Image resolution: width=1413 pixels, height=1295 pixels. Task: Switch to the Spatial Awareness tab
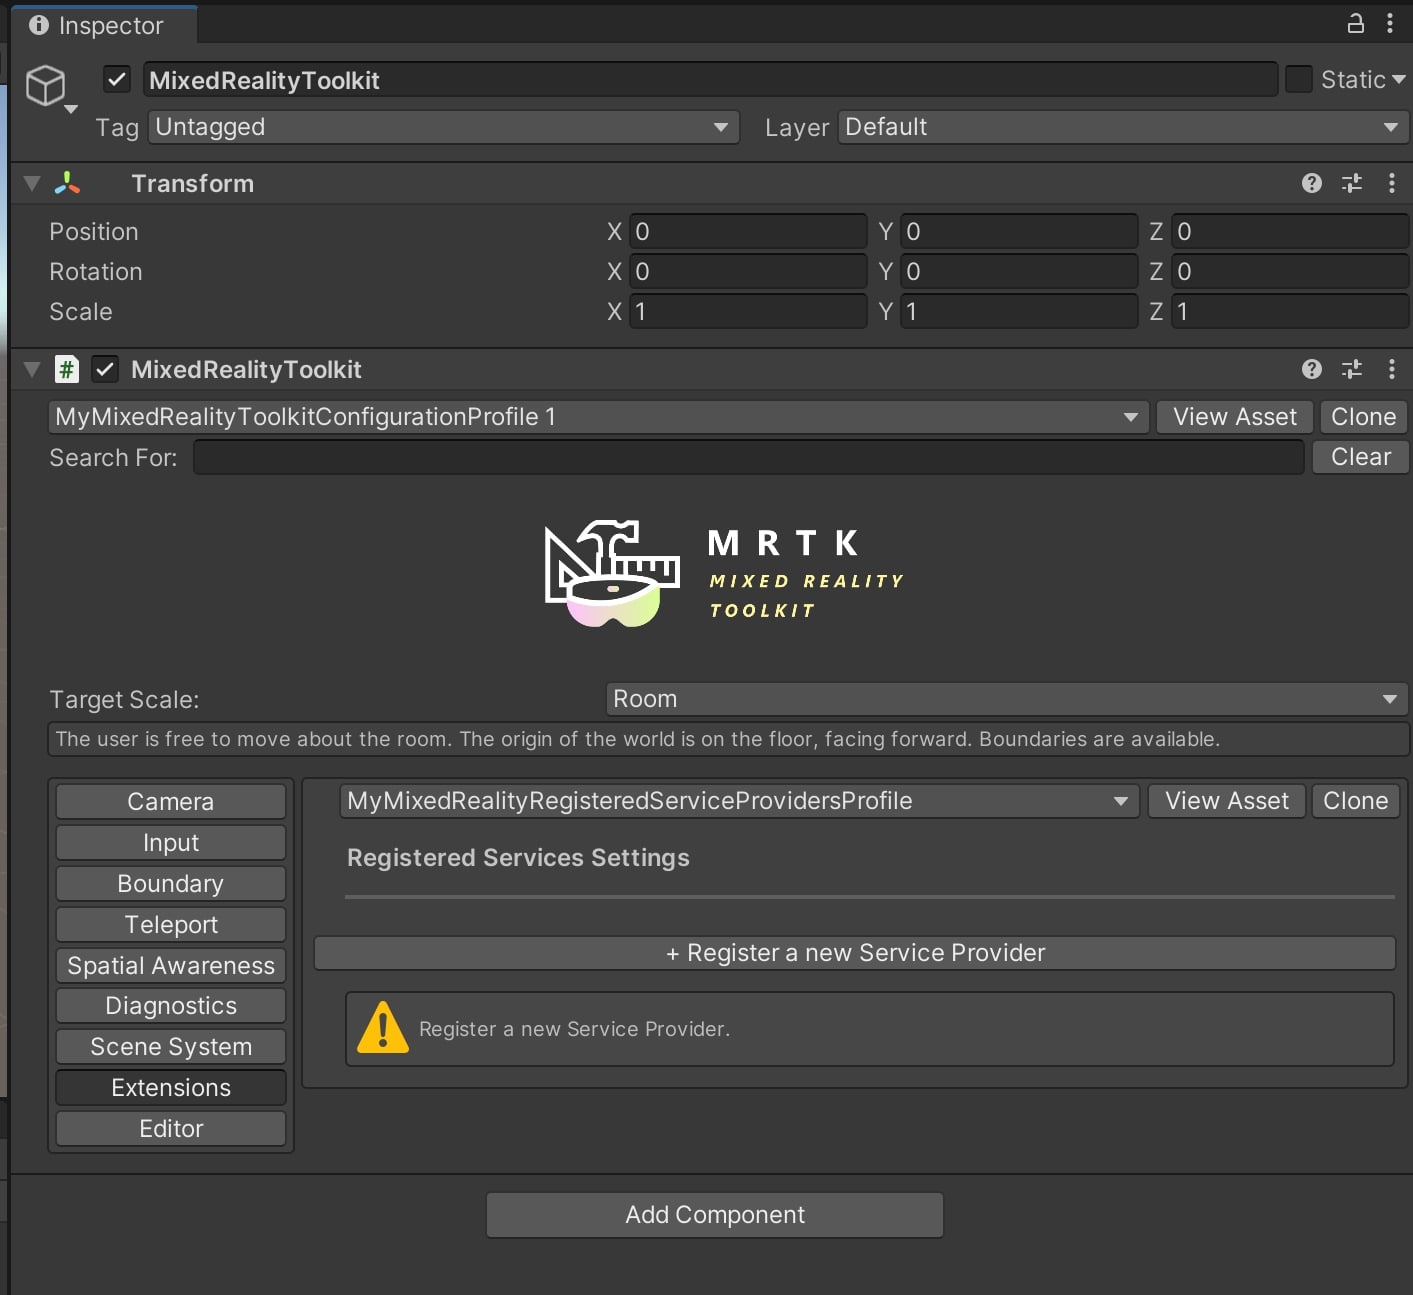pyautogui.click(x=171, y=966)
